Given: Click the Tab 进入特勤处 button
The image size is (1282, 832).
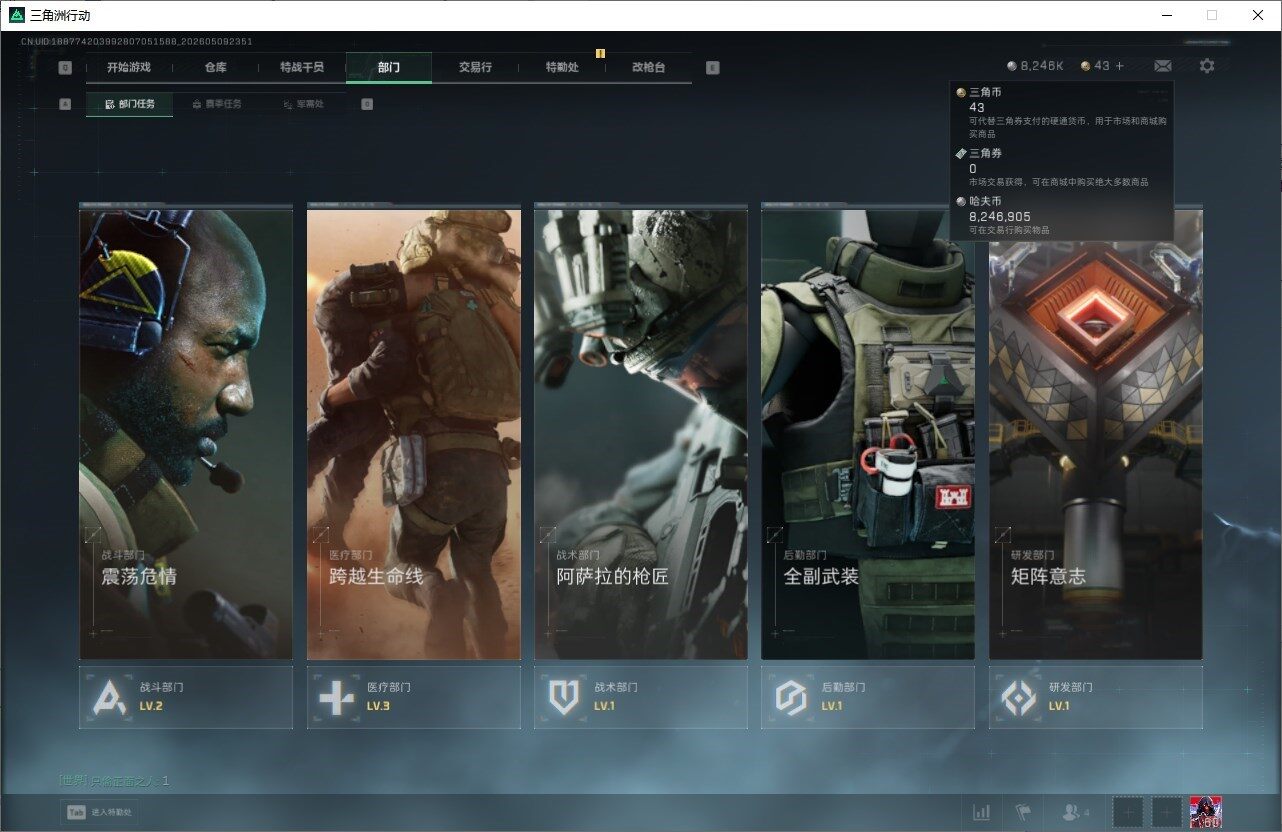Looking at the screenshot, I should click(x=99, y=813).
